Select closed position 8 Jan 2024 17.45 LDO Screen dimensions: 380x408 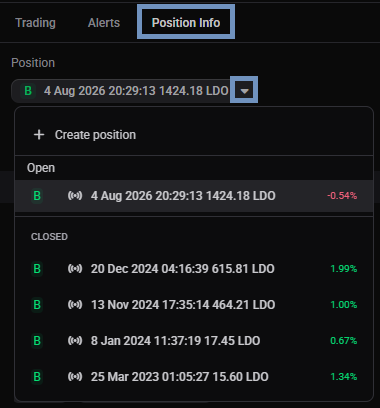(194, 341)
